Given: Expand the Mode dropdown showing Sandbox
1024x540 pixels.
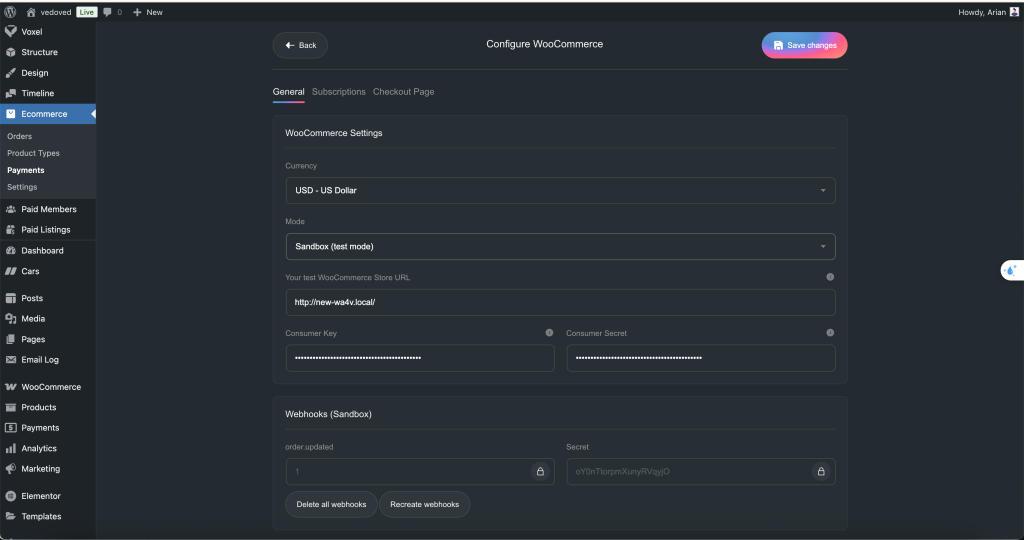Looking at the screenshot, I should point(560,246).
